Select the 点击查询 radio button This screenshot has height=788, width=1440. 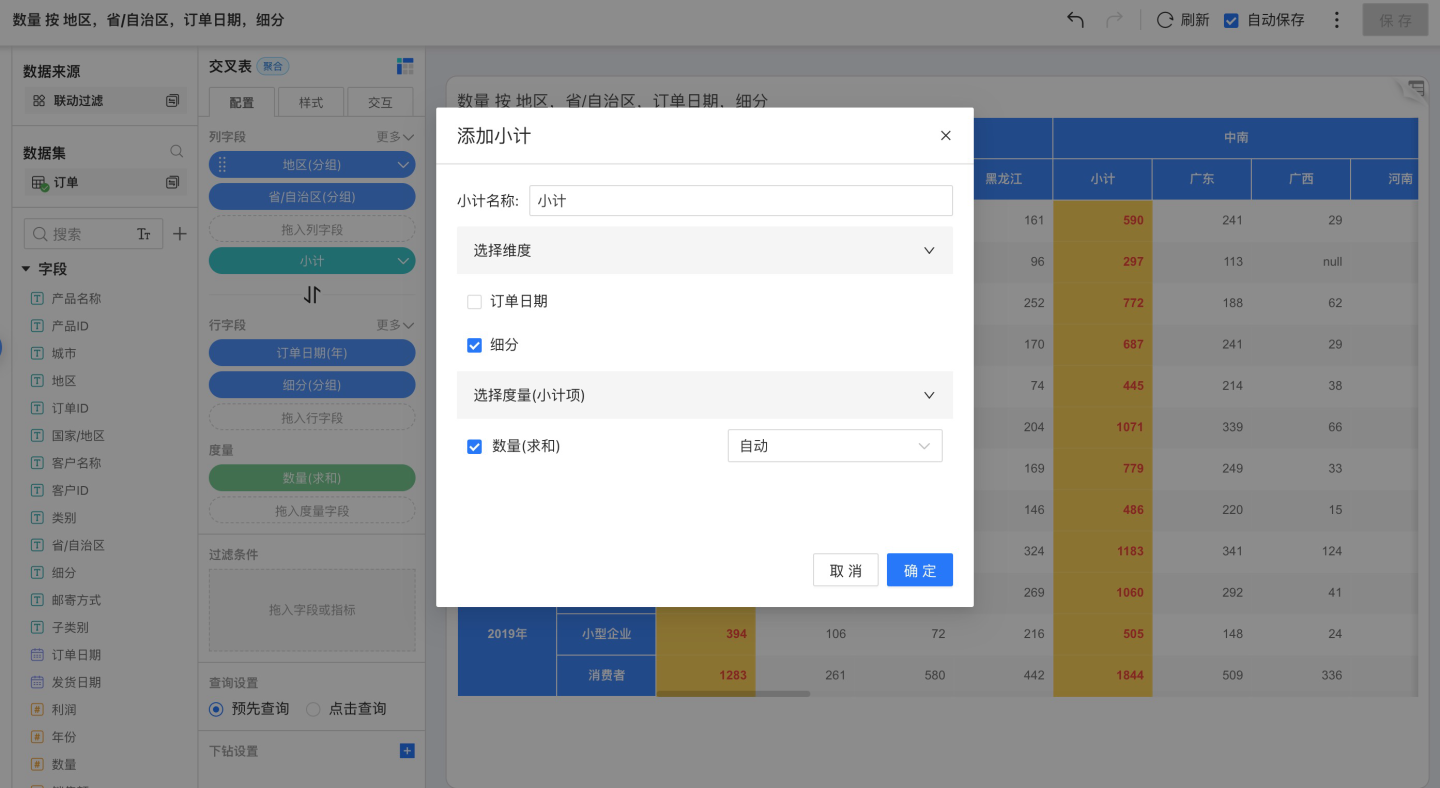coord(313,709)
